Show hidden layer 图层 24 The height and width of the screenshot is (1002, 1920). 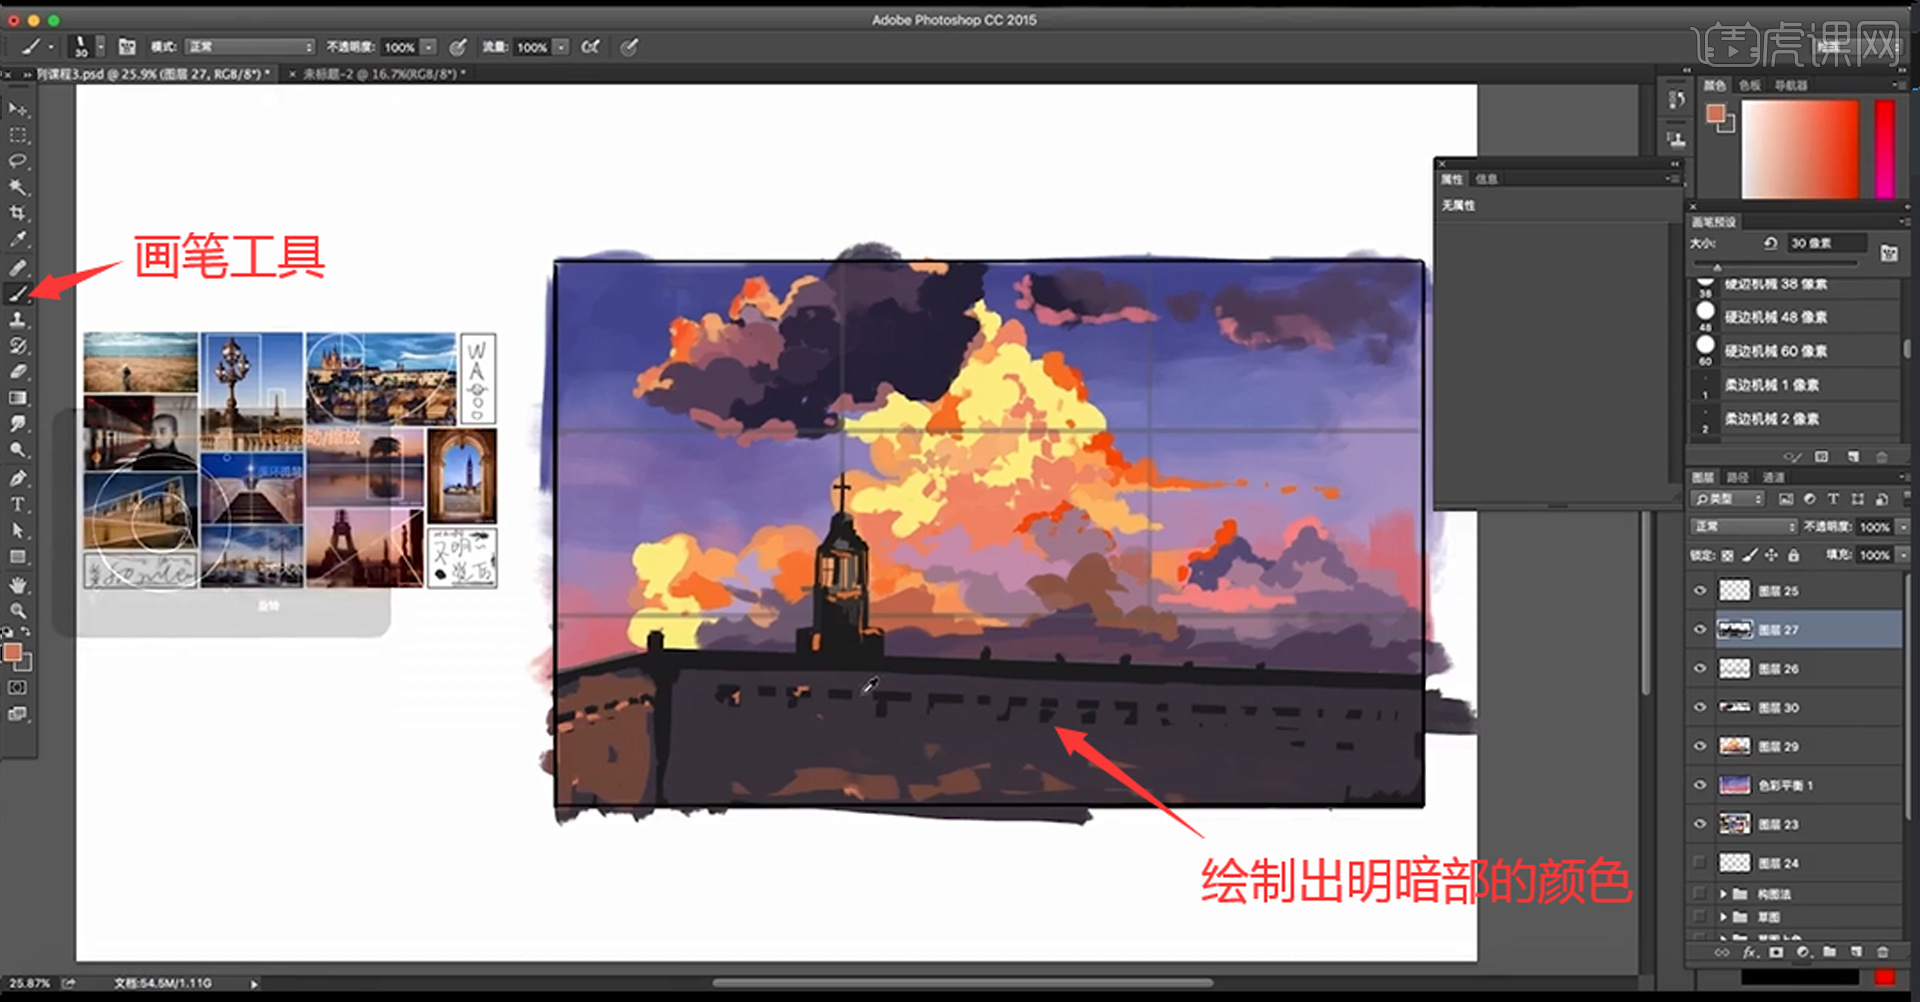click(1700, 862)
